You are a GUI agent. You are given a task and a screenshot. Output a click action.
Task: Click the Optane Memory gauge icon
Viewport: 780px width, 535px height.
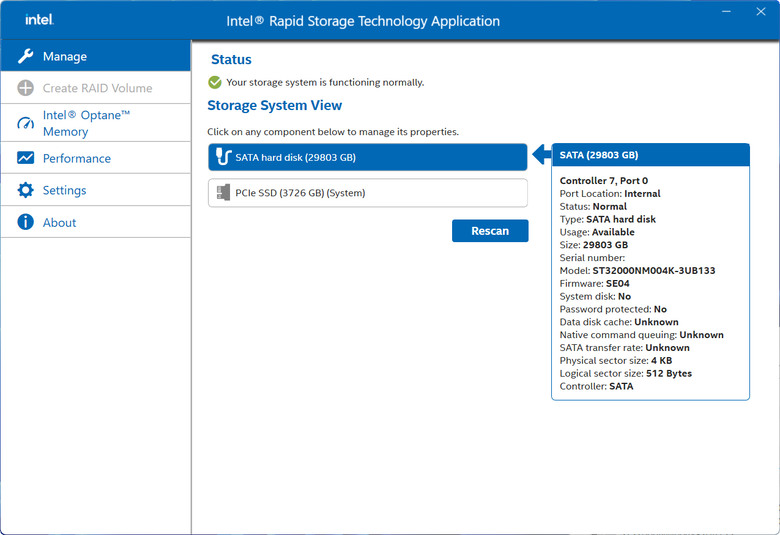coord(25,123)
